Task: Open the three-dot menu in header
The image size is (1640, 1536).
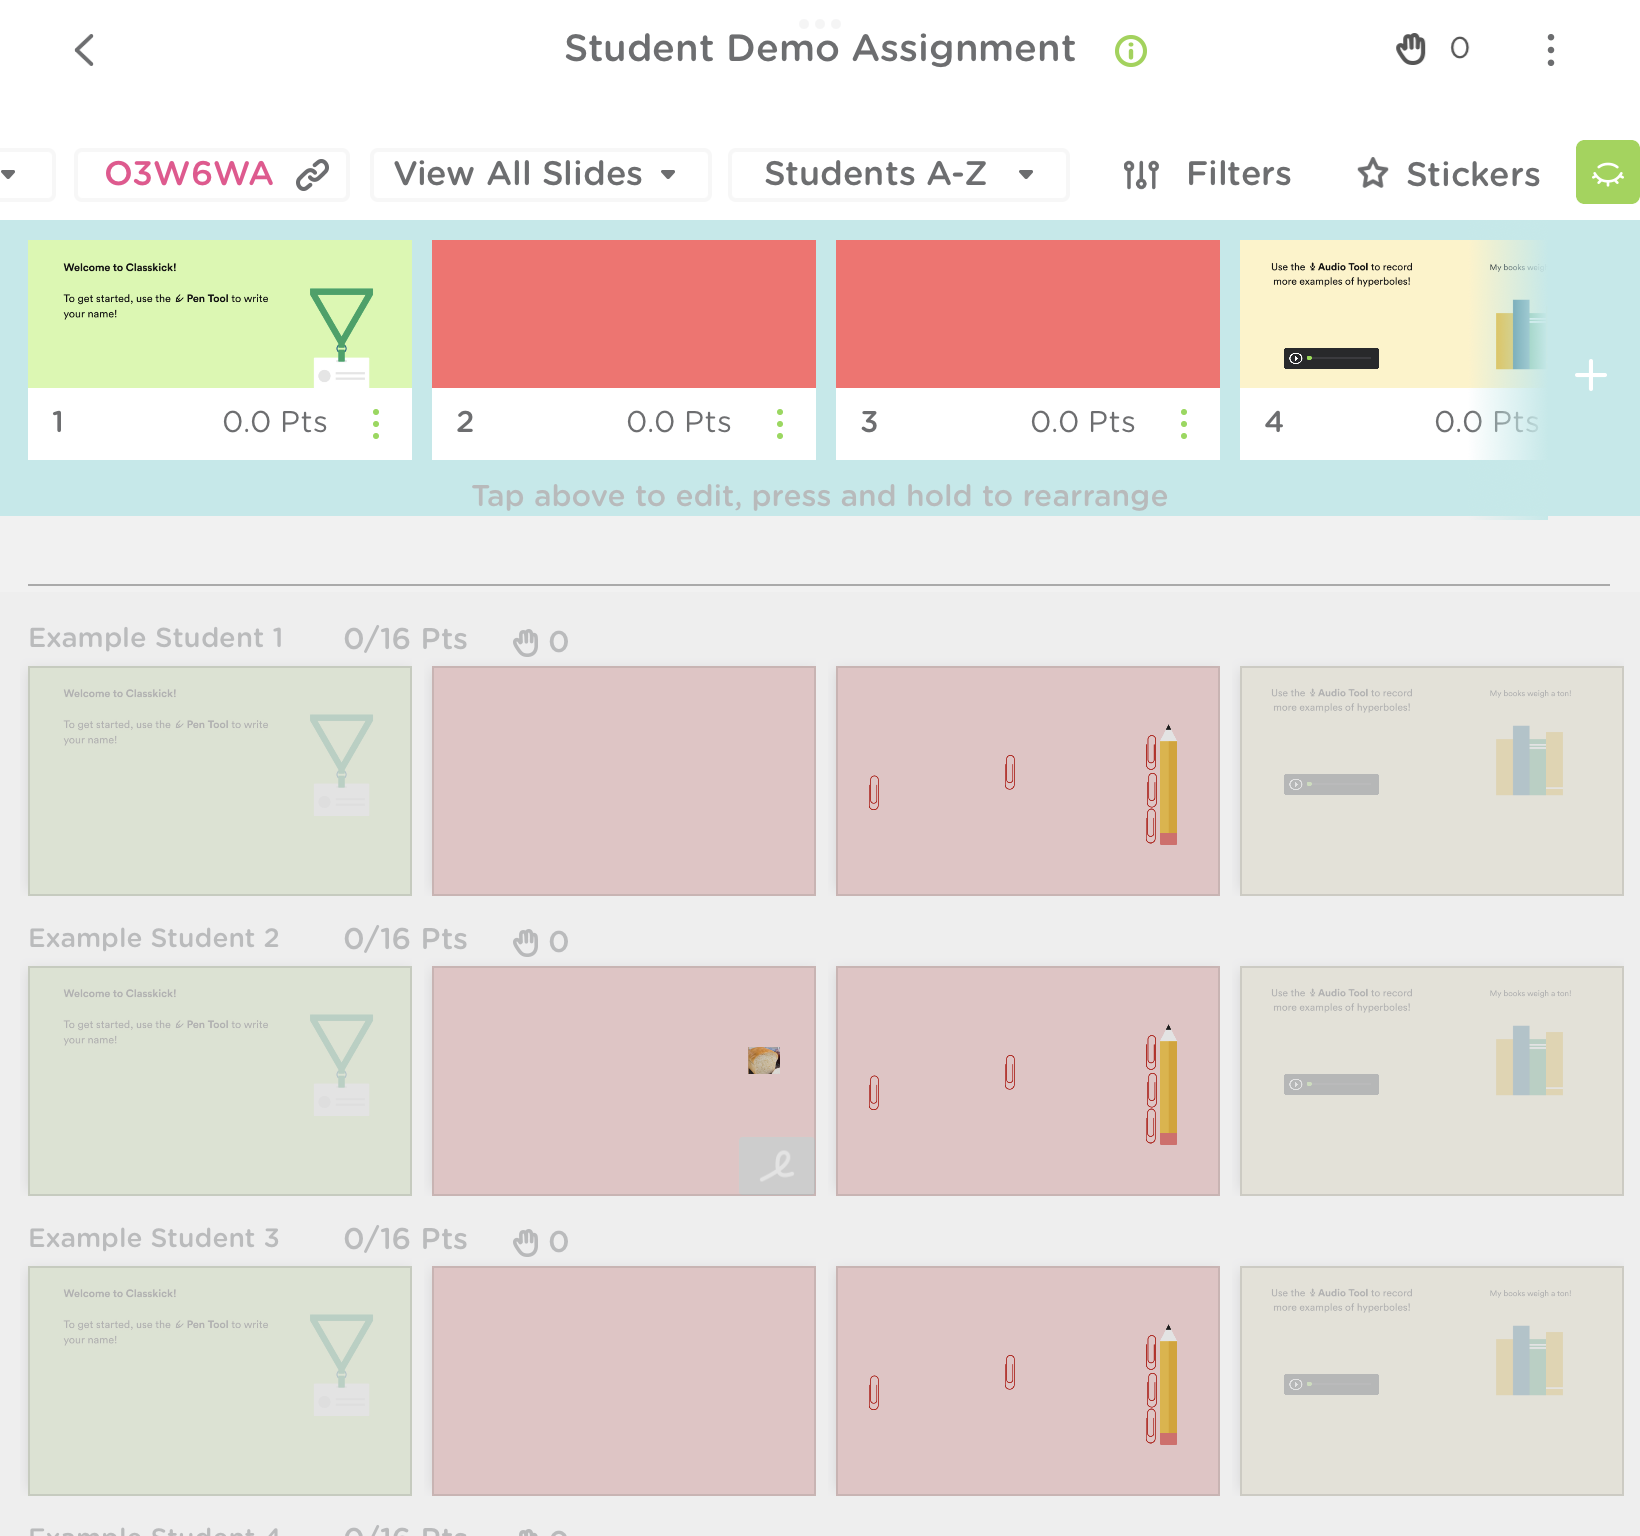Action: tap(1550, 50)
